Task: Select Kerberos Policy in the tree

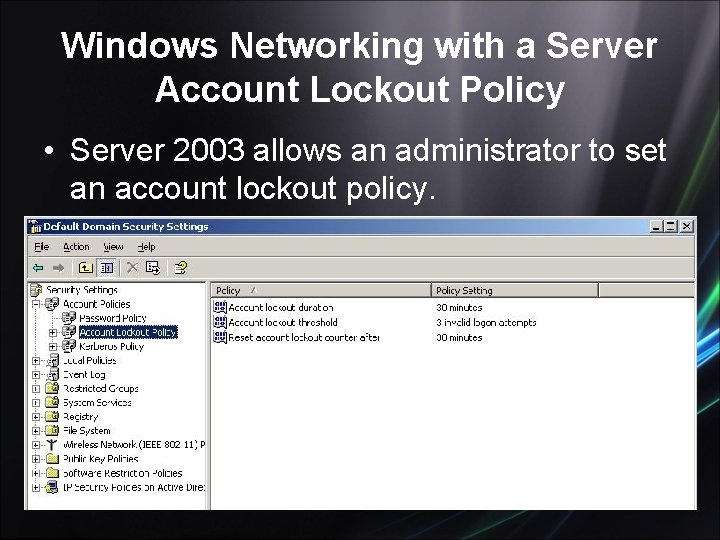Action: [x=112, y=346]
